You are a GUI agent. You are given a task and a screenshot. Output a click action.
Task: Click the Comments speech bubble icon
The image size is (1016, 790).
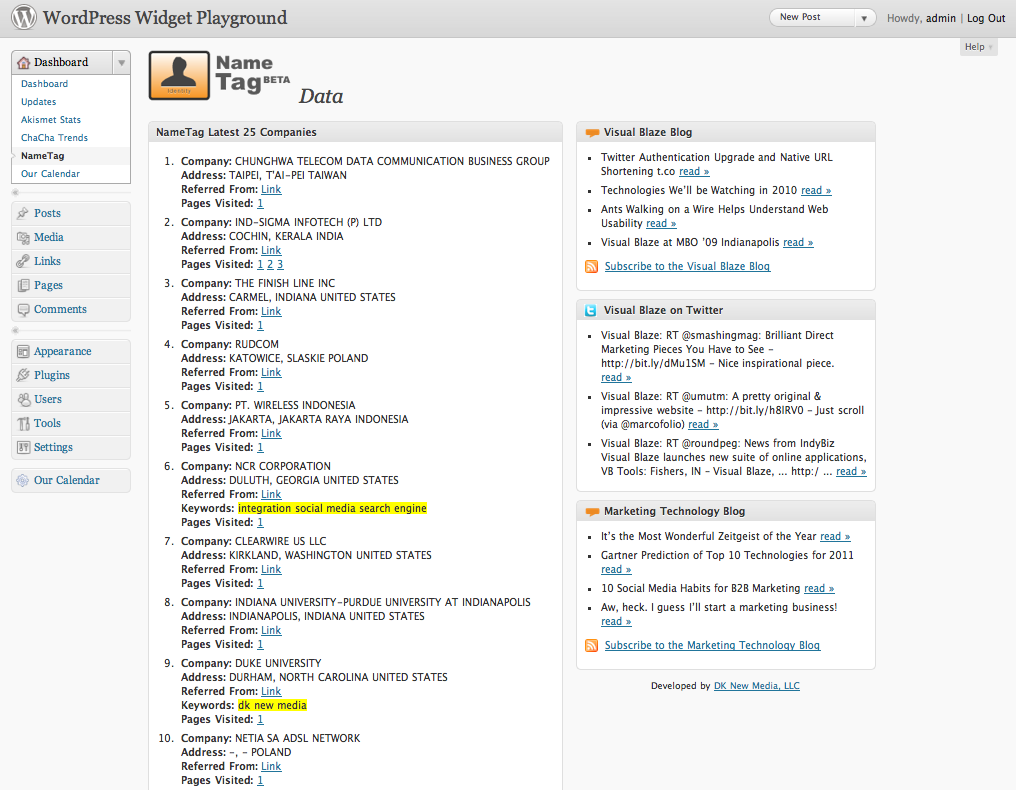[x=23, y=309]
